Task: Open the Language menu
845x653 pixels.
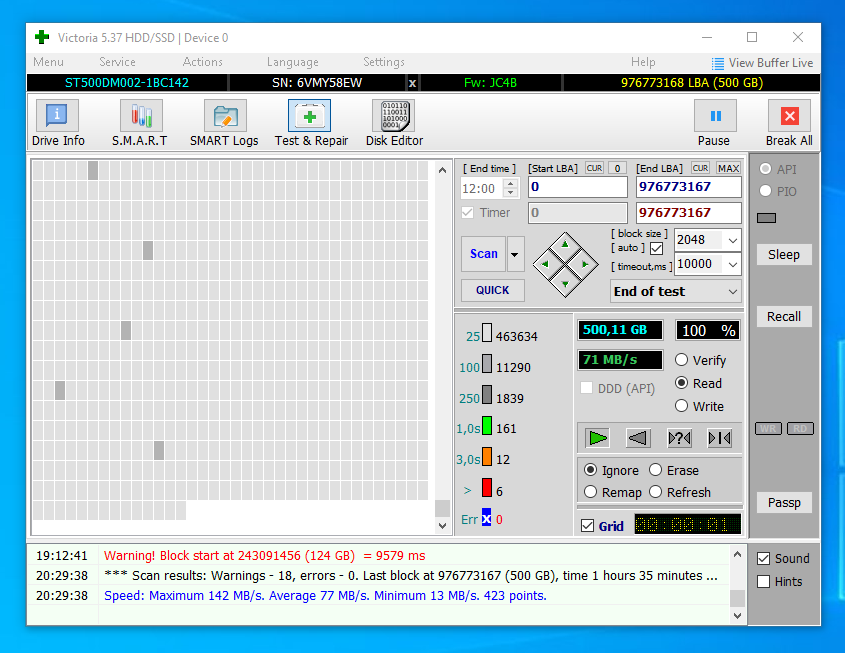Action: (x=293, y=62)
